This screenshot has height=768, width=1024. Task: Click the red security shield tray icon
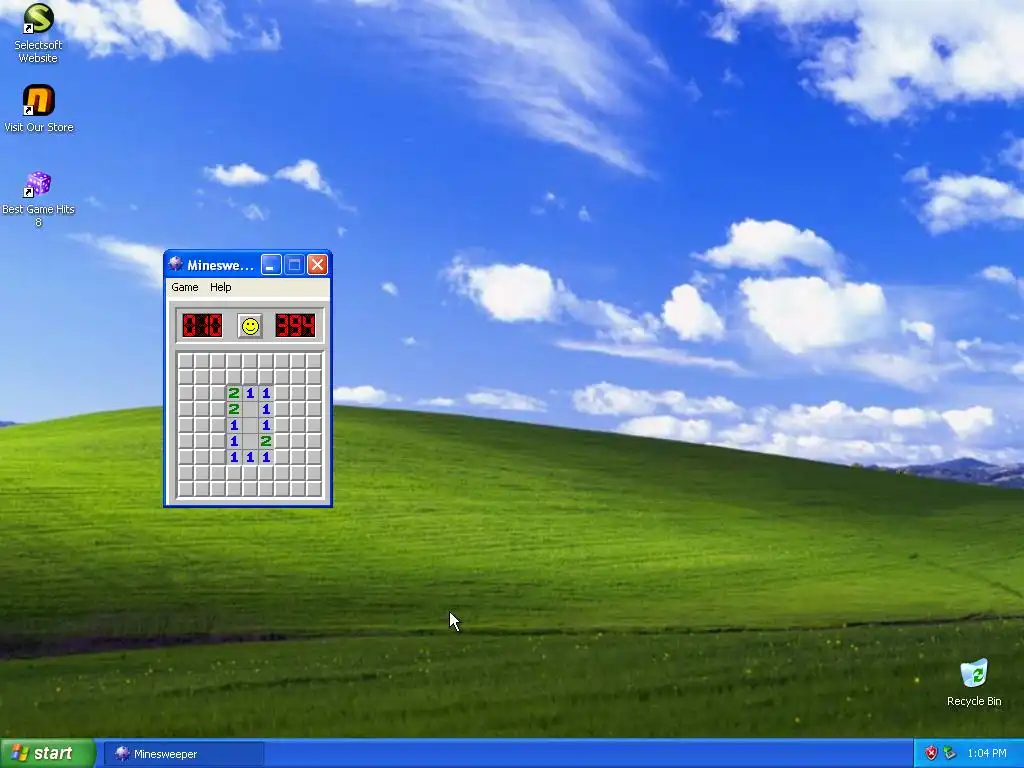(x=931, y=754)
